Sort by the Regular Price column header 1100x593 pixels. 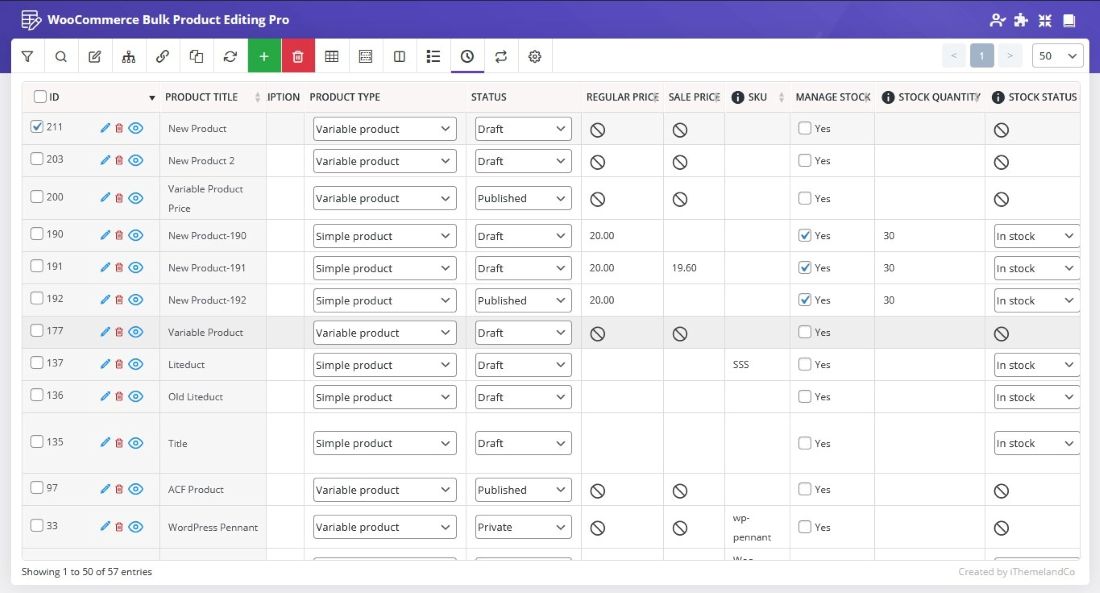(x=621, y=97)
